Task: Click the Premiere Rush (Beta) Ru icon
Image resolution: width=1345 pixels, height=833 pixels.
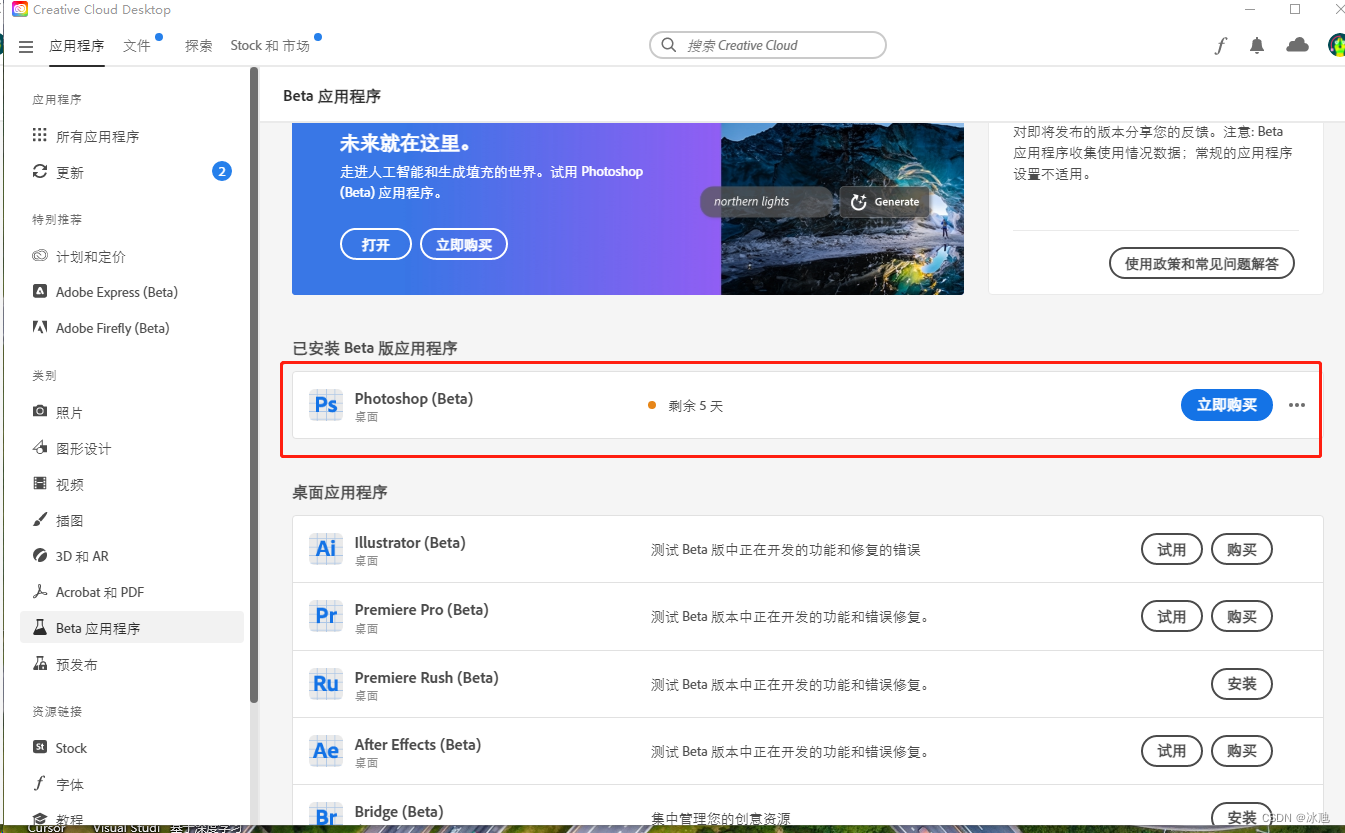Action: [326, 684]
